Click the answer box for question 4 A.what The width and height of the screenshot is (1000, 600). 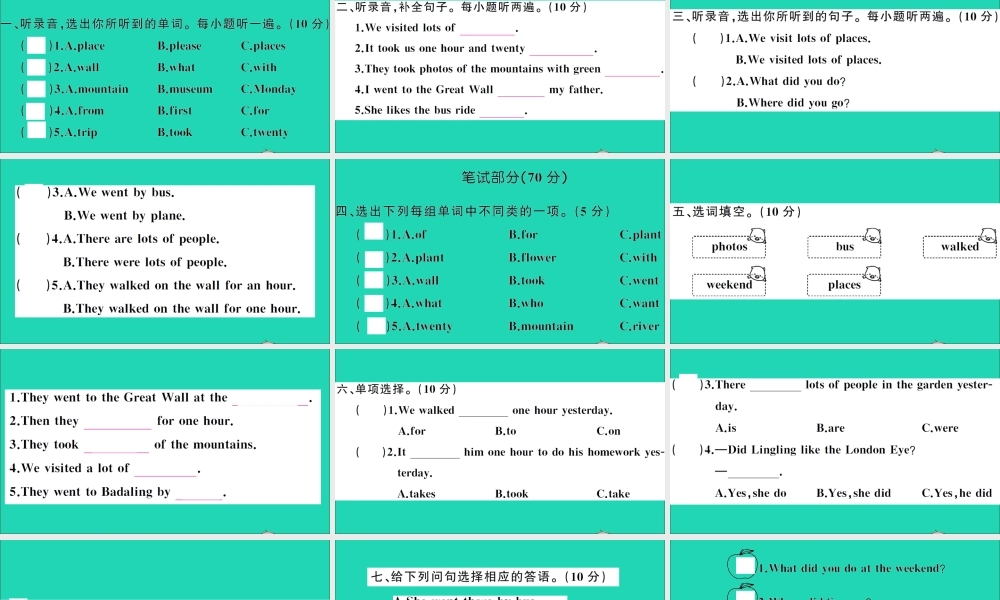click(x=374, y=304)
